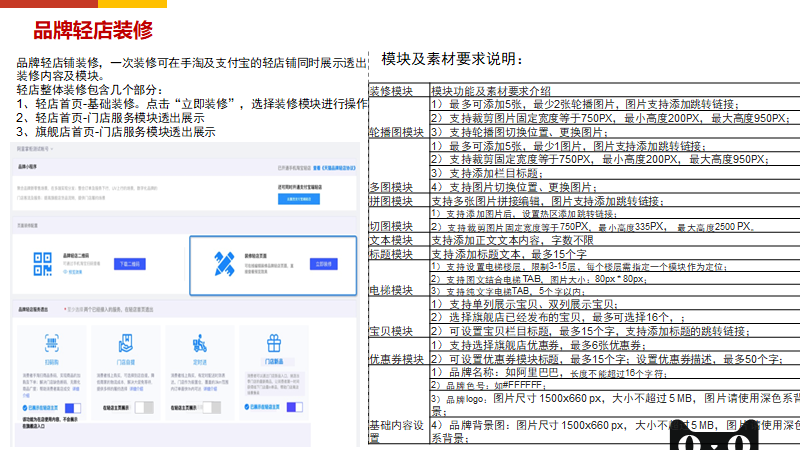800x450 pixels.
Task: Click the blue check icon under 扫码购
Action: [24, 408]
